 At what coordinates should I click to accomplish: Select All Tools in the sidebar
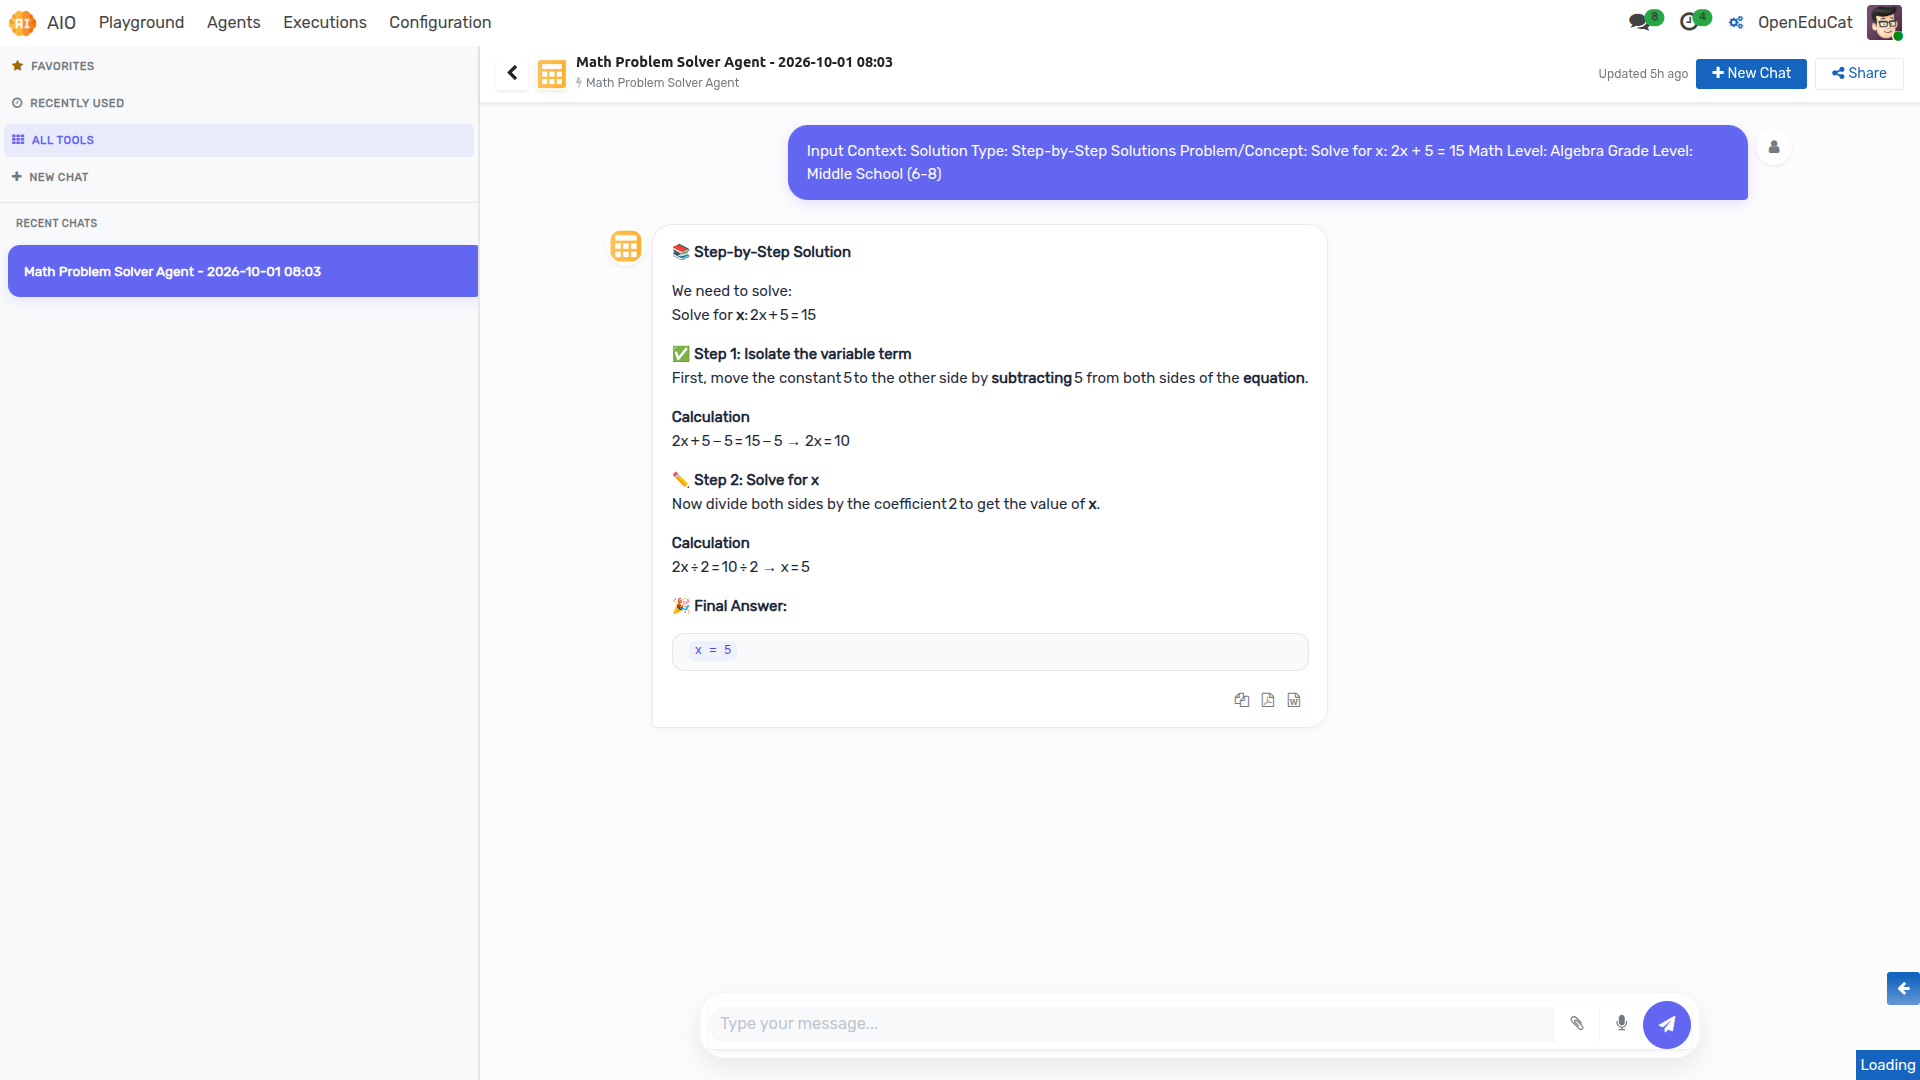pos(239,140)
